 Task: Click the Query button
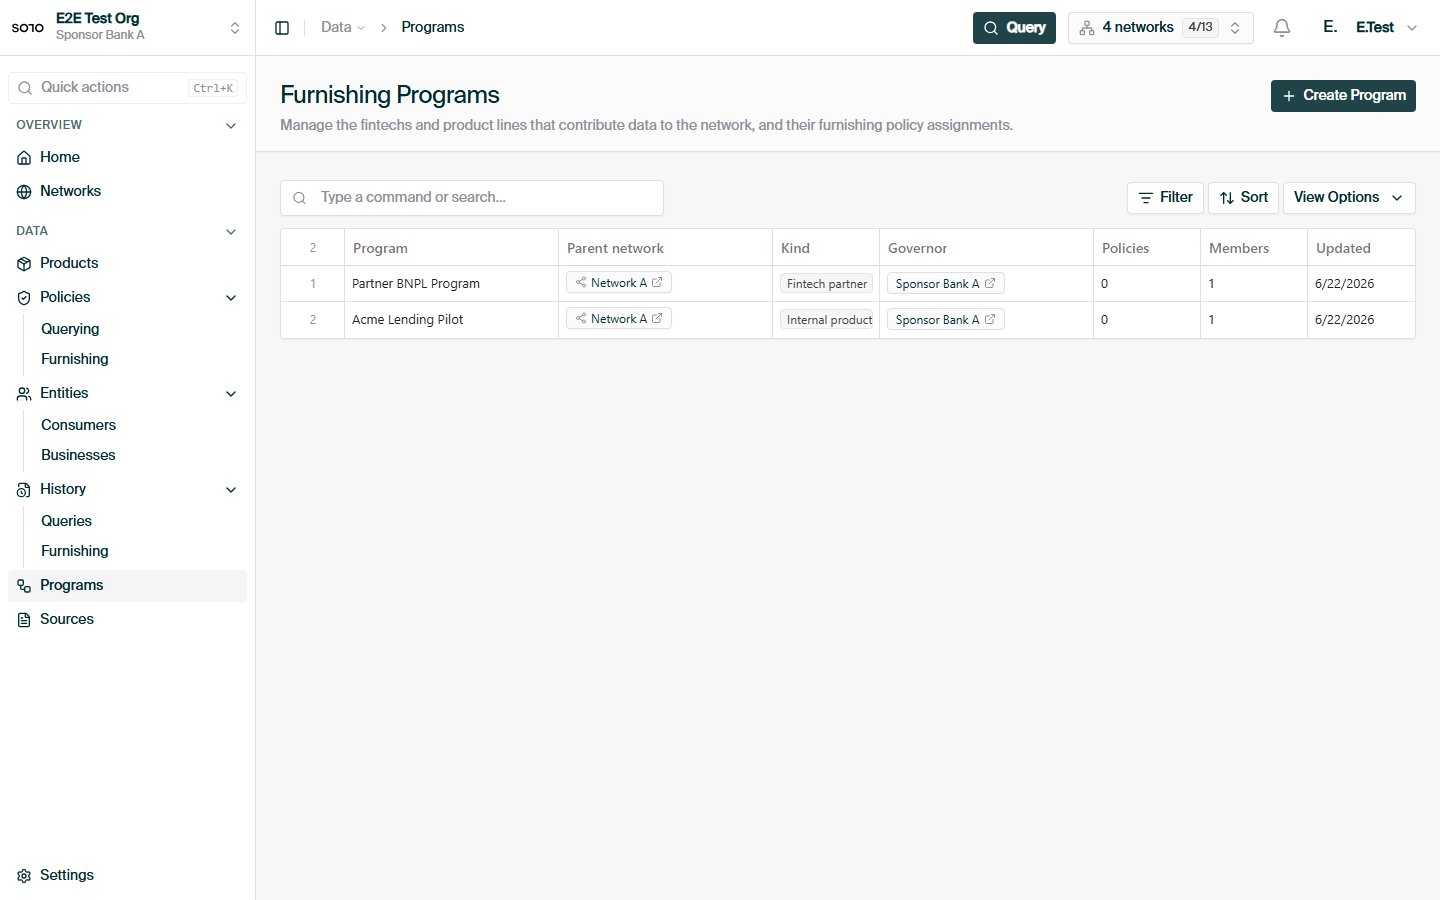click(x=1014, y=28)
